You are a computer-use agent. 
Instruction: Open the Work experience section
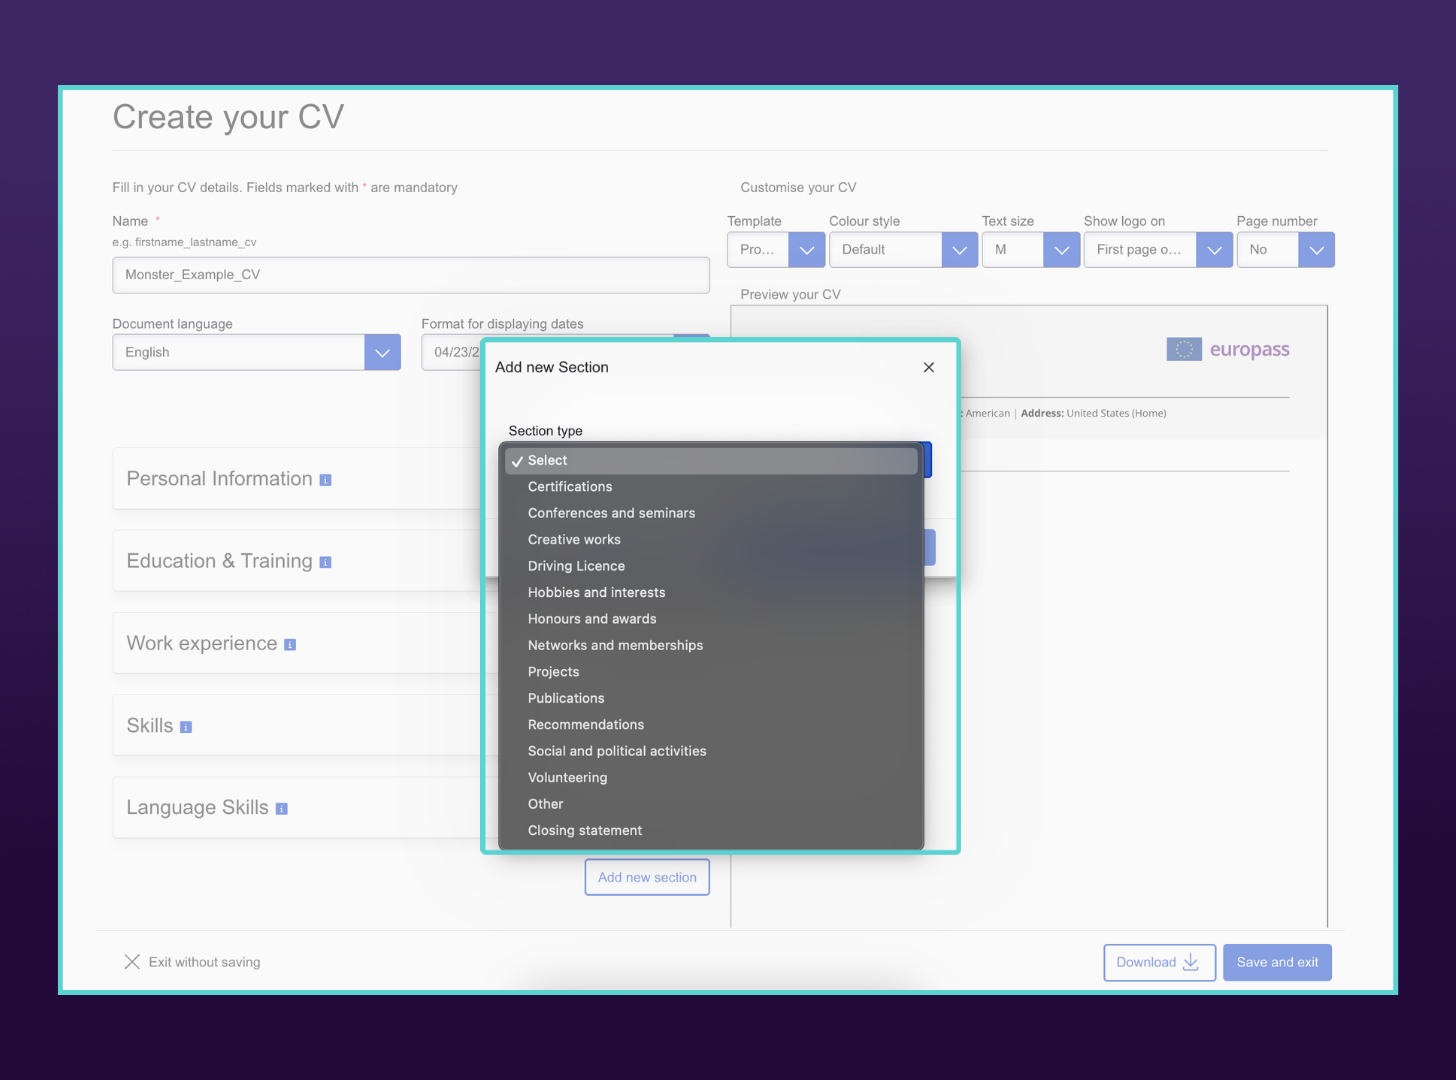pyautogui.click(x=297, y=643)
